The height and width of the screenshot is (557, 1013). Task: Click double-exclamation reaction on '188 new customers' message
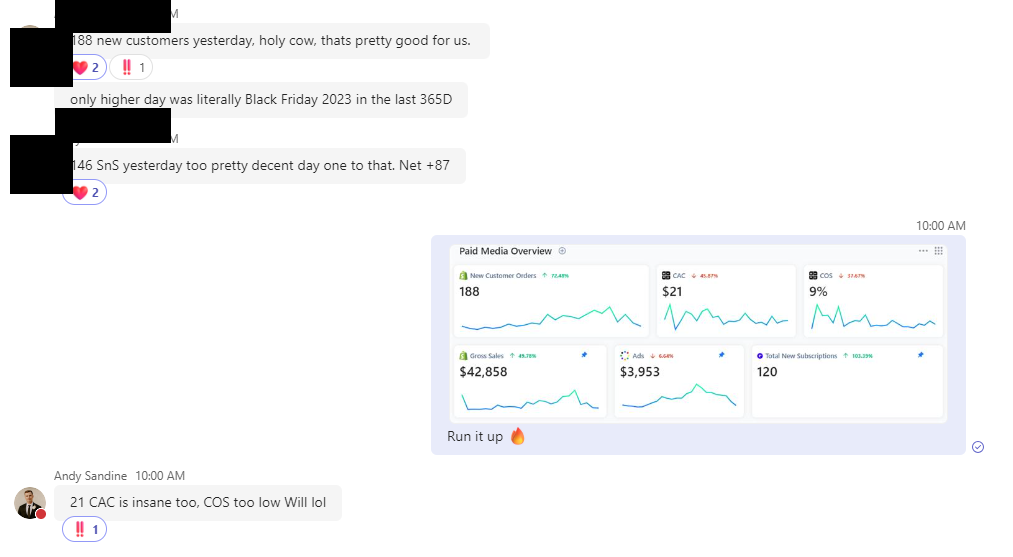[131, 67]
